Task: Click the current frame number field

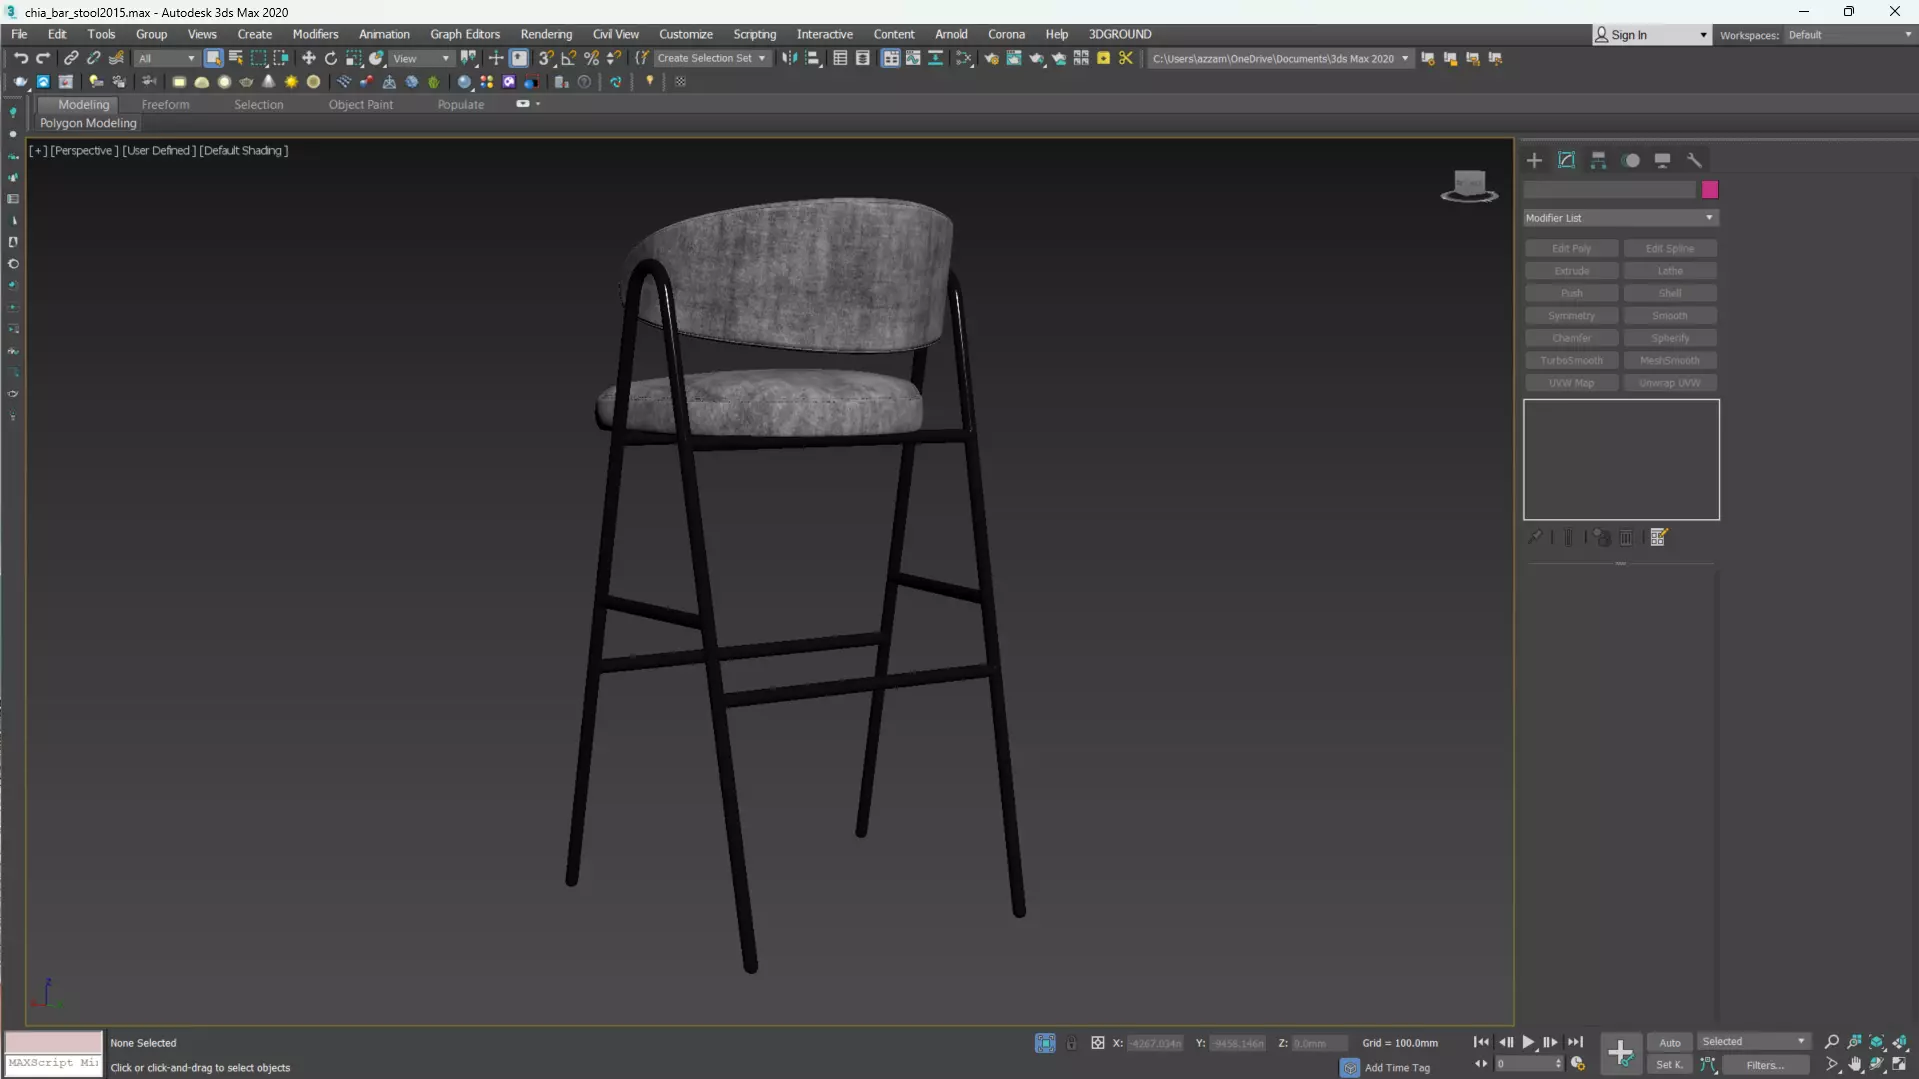Action: point(1529,1064)
